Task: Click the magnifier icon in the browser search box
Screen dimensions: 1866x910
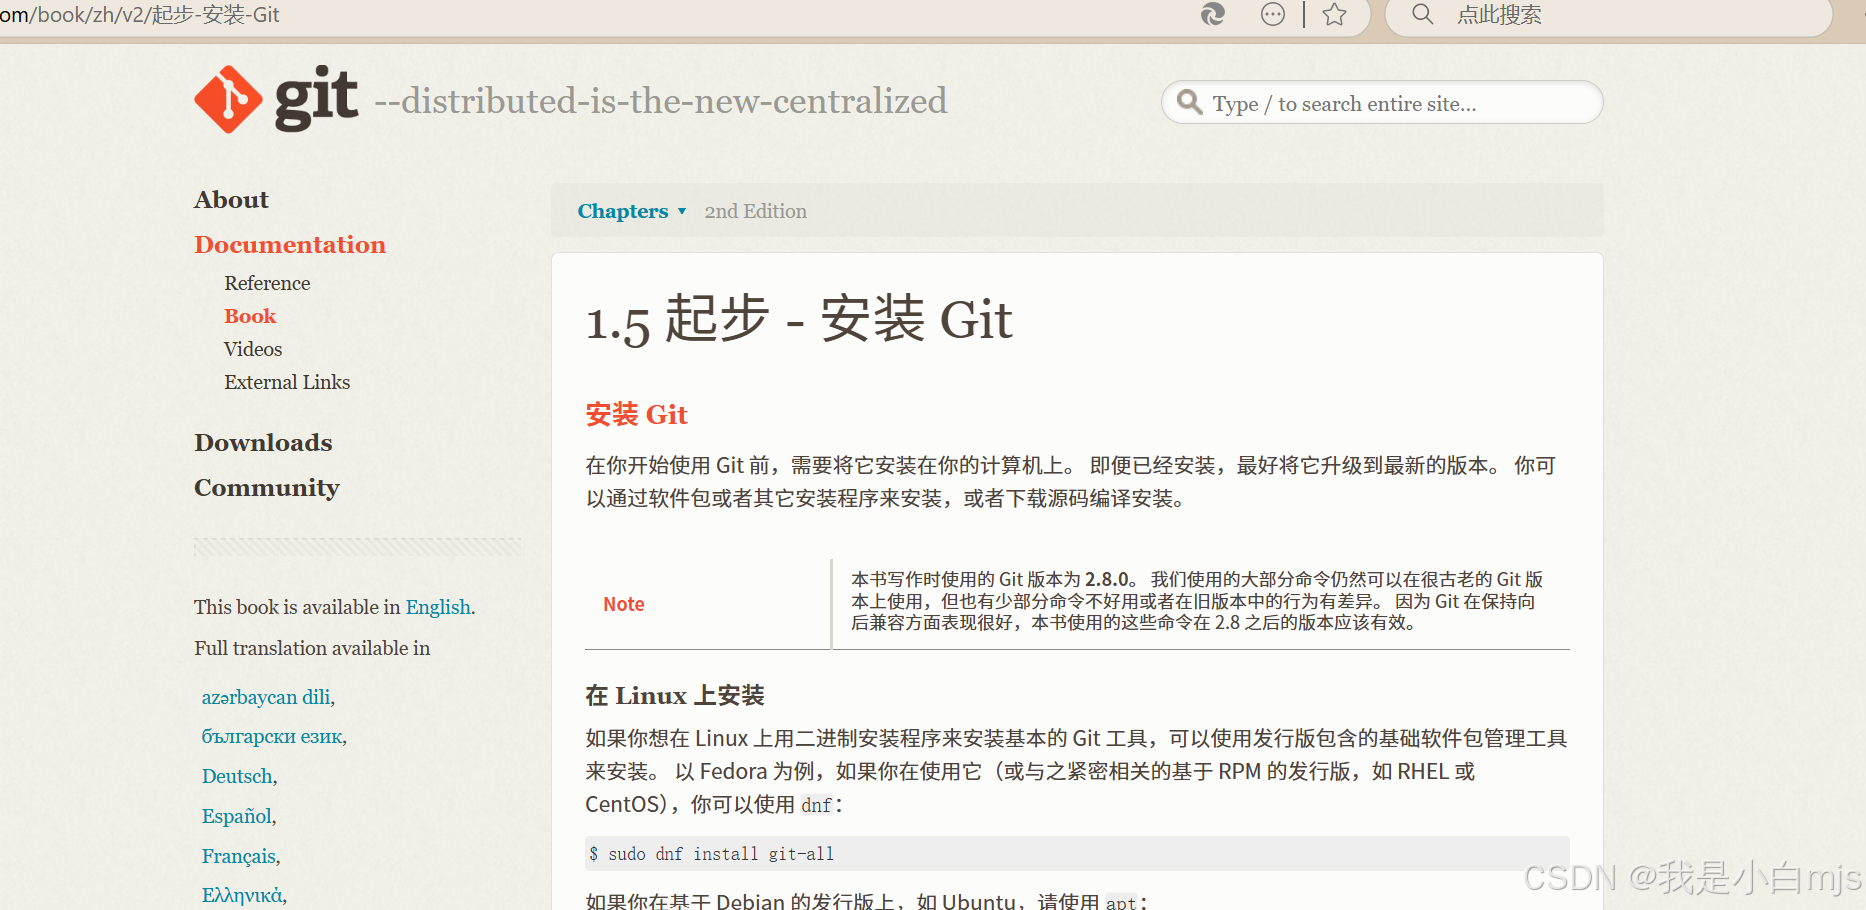Action: pyautogui.click(x=1422, y=14)
